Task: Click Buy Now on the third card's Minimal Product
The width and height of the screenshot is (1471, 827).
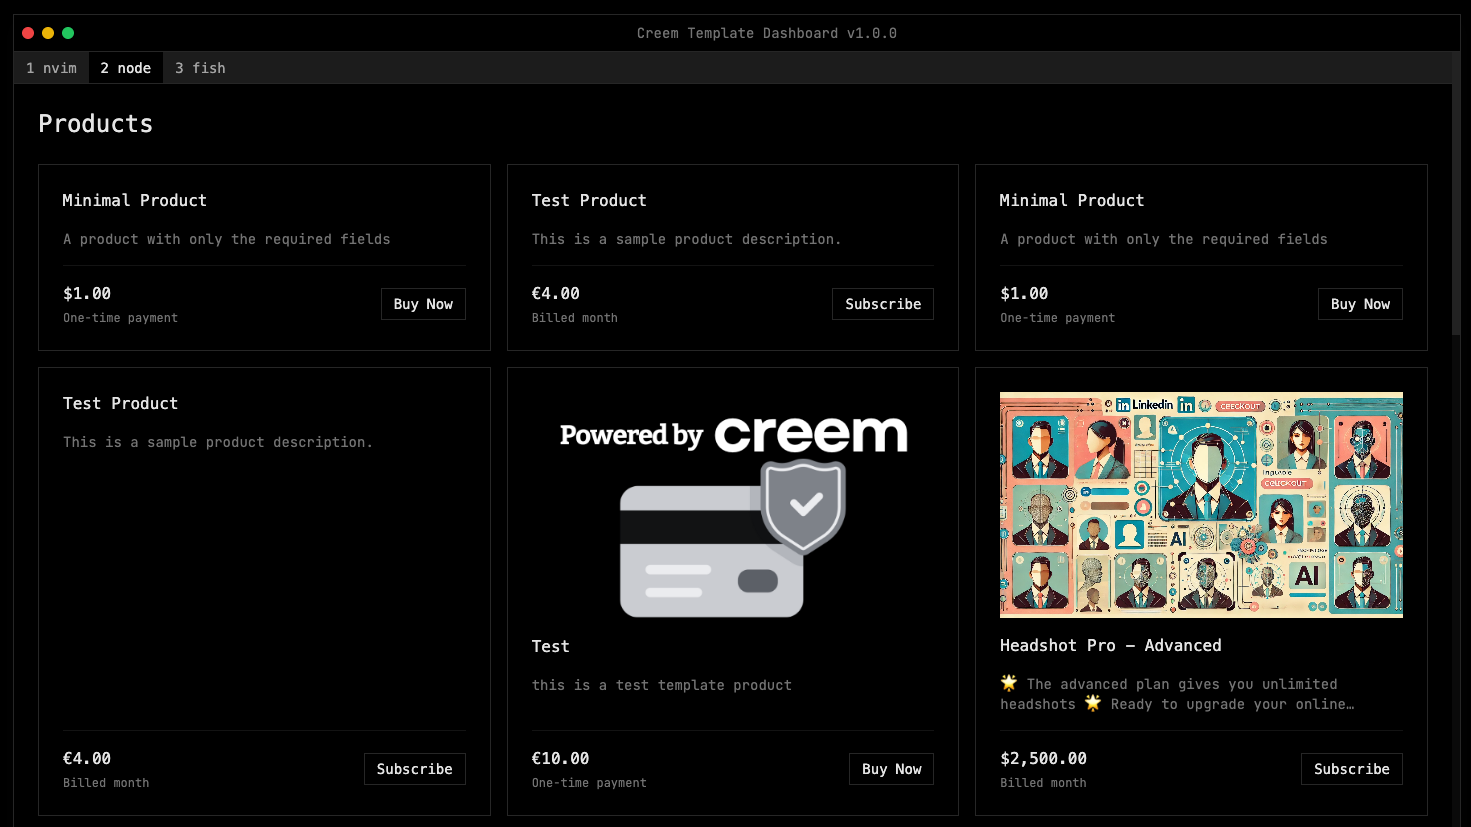Action: [x=1360, y=304]
